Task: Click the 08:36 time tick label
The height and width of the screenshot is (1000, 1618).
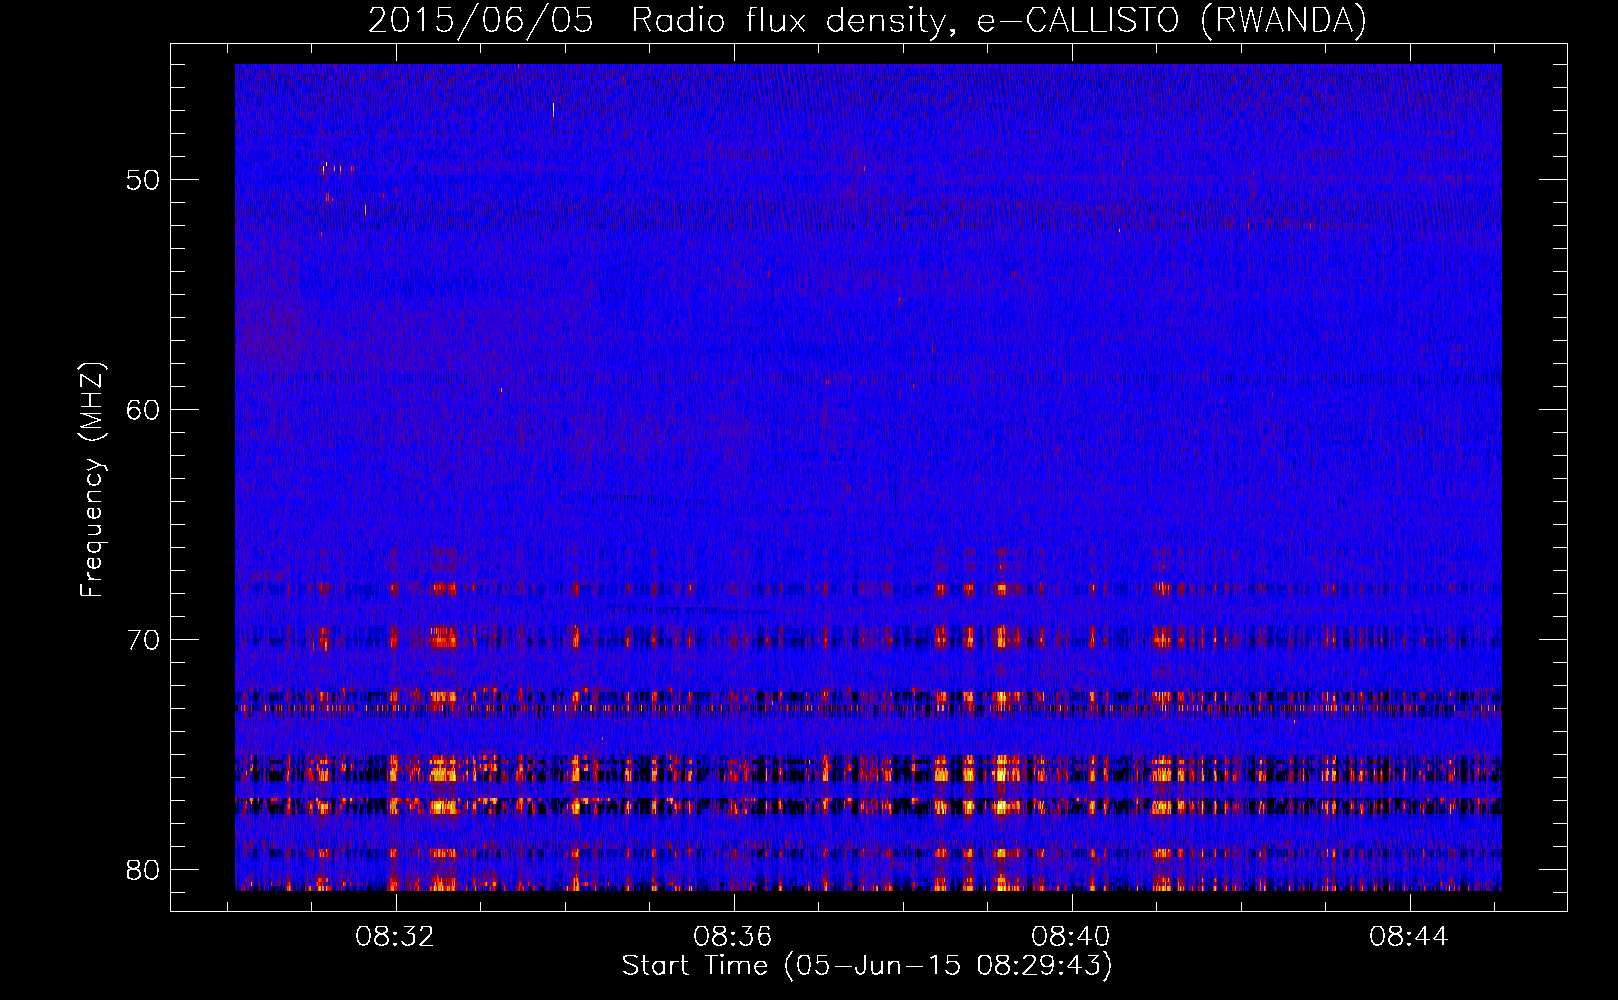Action: 734,937
